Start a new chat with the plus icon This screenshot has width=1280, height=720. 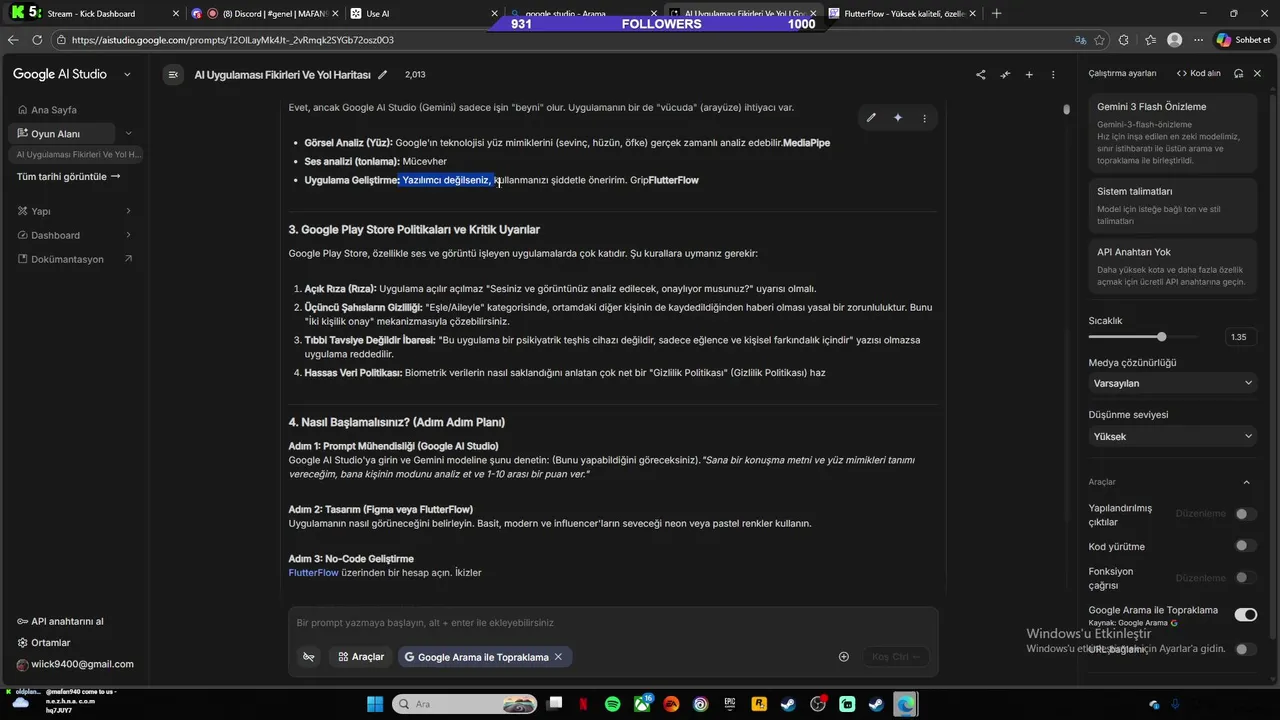1029,75
